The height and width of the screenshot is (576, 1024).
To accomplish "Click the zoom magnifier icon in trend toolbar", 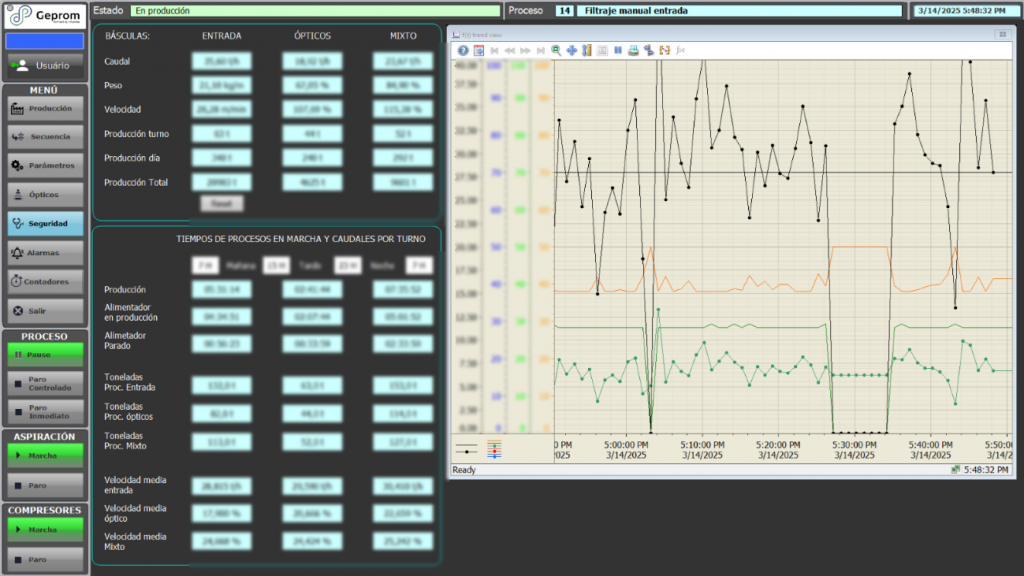I will (x=556, y=50).
